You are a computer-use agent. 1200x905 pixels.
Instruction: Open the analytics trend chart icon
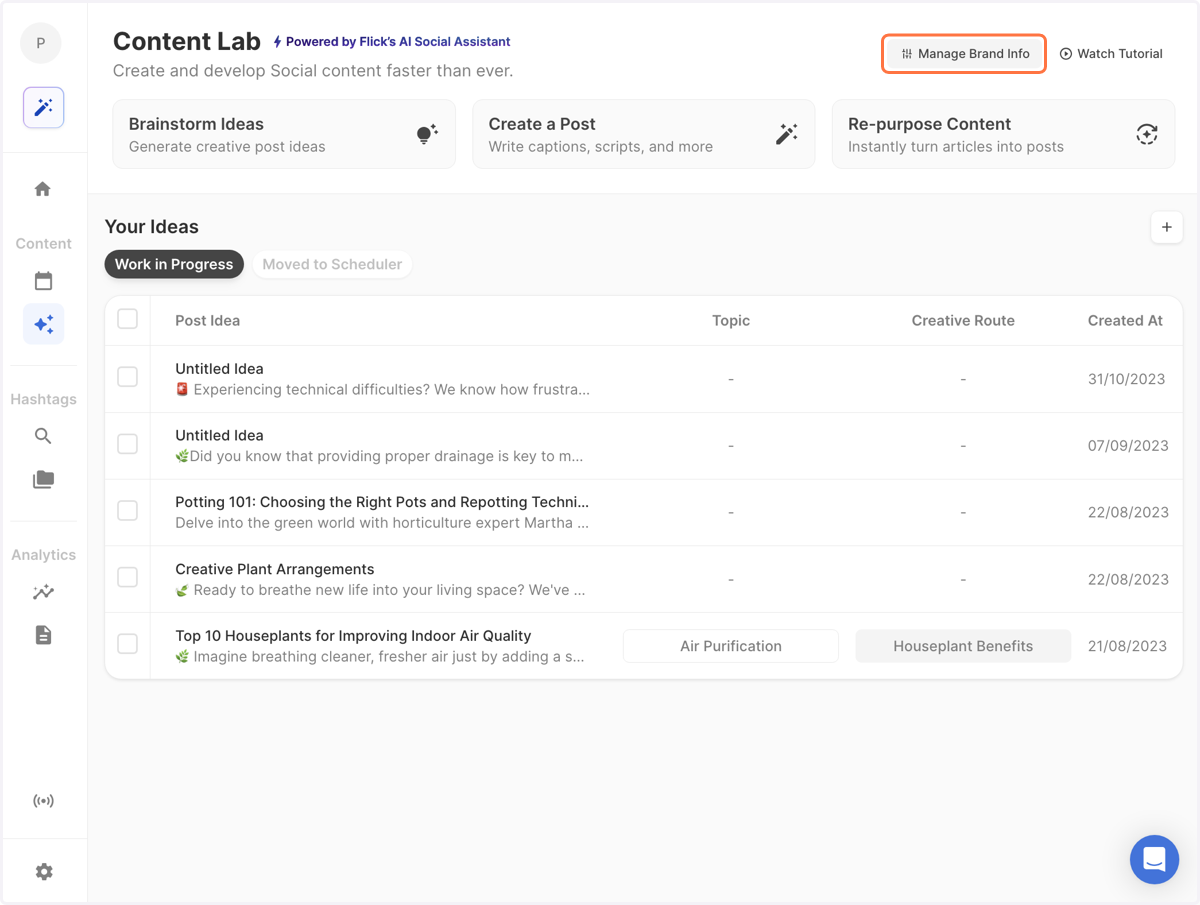click(43, 592)
